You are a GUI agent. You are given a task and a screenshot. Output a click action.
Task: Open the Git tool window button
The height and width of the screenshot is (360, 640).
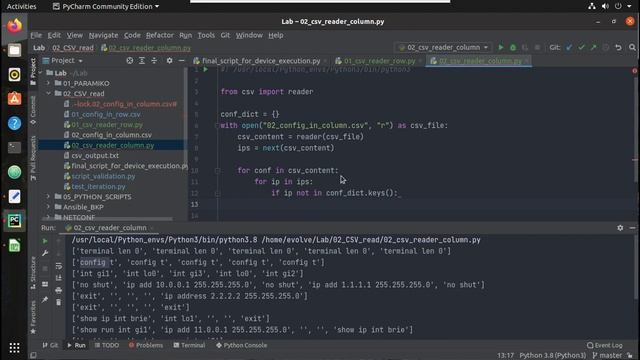click(x=50, y=345)
